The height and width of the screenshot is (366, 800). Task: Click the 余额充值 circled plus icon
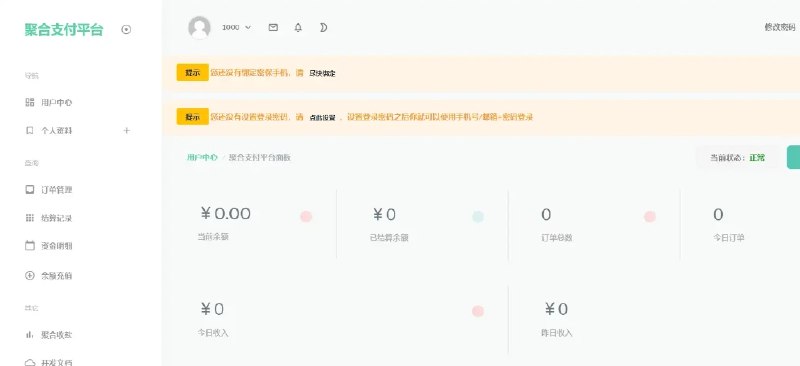[x=30, y=276]
